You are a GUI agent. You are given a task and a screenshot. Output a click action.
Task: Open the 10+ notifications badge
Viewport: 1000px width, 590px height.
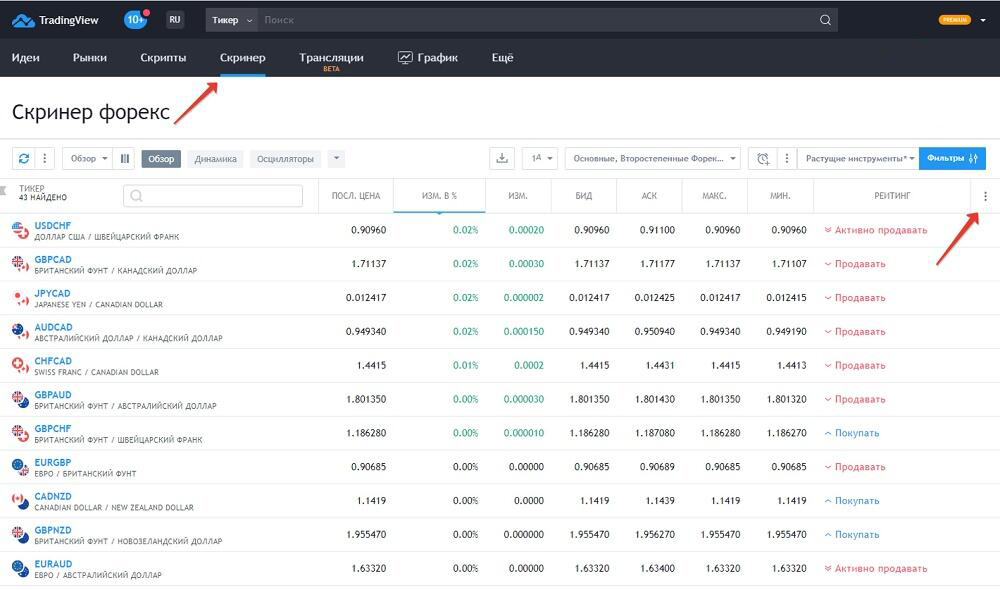coord(136,20)
